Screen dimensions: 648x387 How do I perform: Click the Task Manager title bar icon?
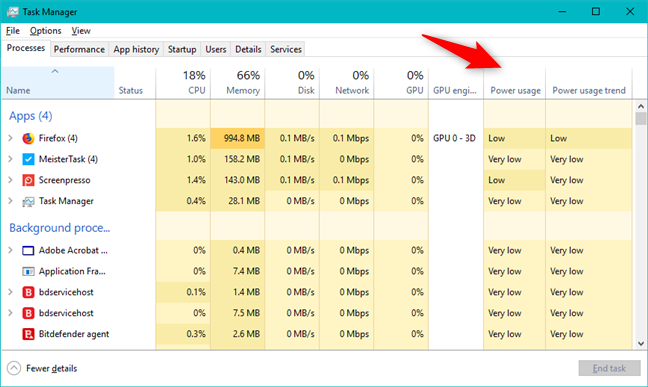coord(12,12)
